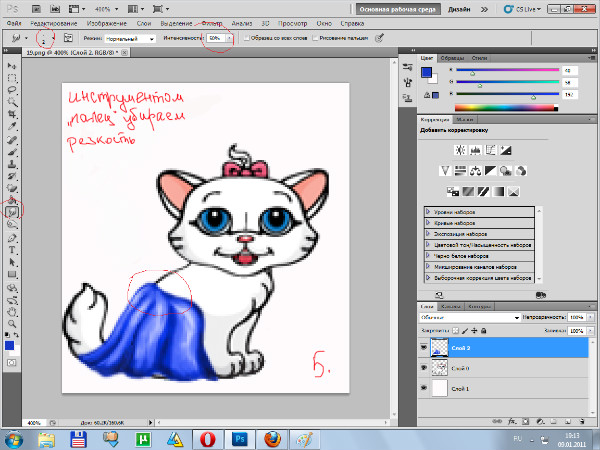Create new layer icon in Layers panel
The width and height of the screenshot is (600, 450).
tap(568, 421)
